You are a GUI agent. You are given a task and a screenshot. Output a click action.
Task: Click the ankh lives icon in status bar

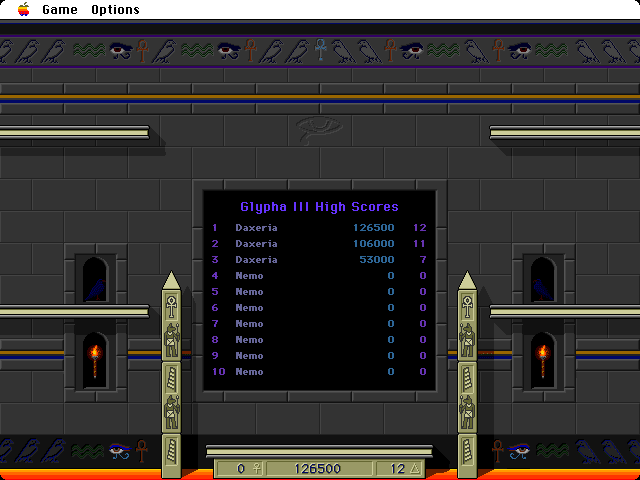[257, 468]
